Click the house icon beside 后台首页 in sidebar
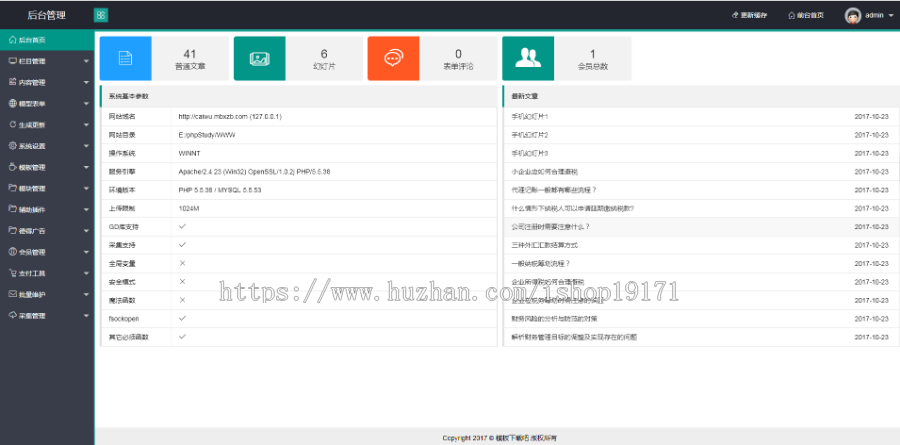This screenshot has width=900, height=445. [x=13, y=40]
